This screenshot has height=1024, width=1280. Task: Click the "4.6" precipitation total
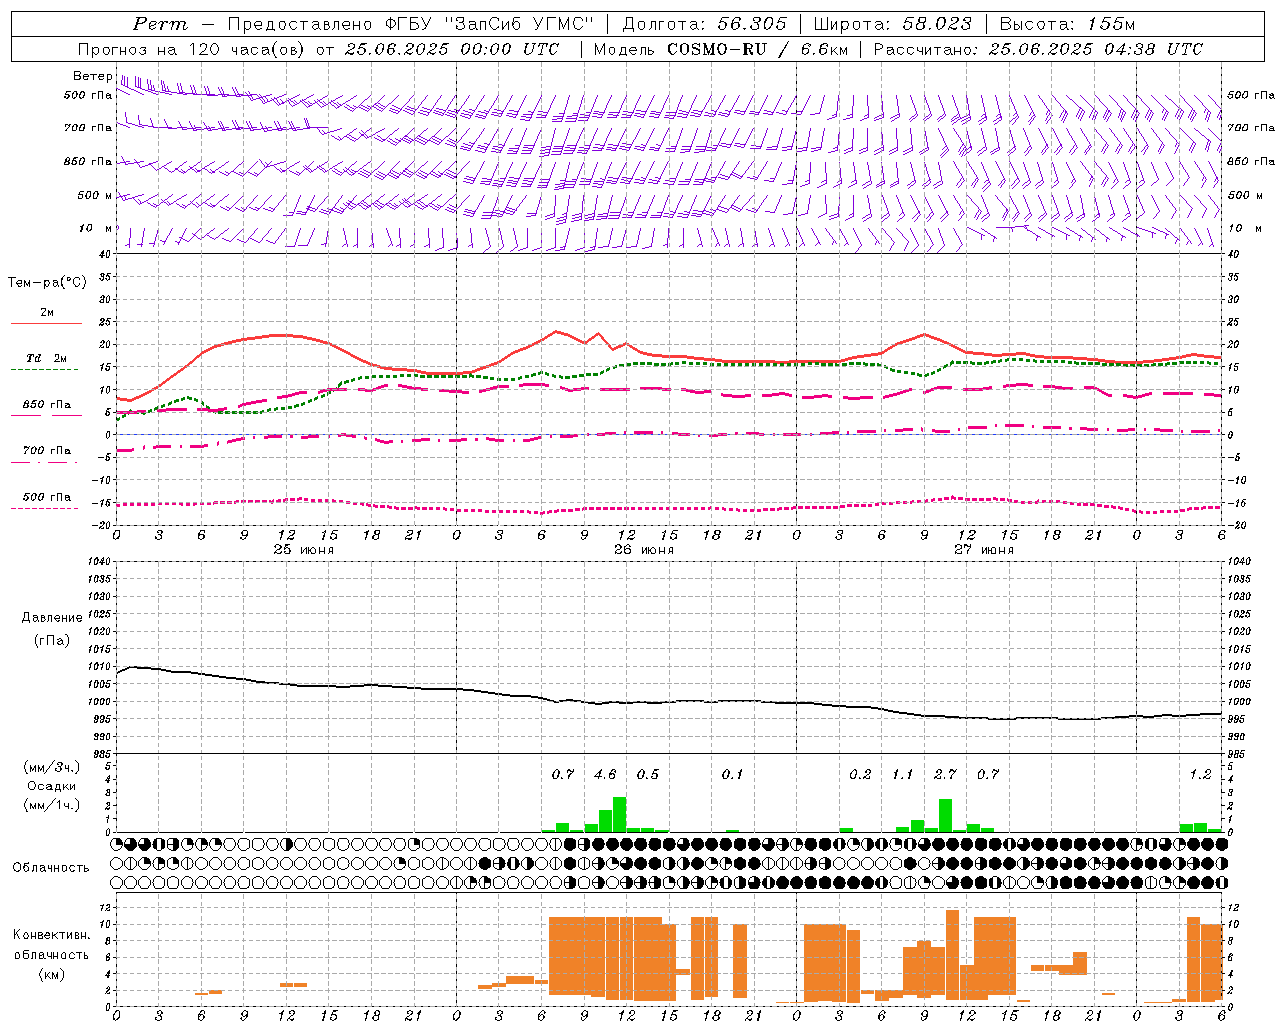605,774
